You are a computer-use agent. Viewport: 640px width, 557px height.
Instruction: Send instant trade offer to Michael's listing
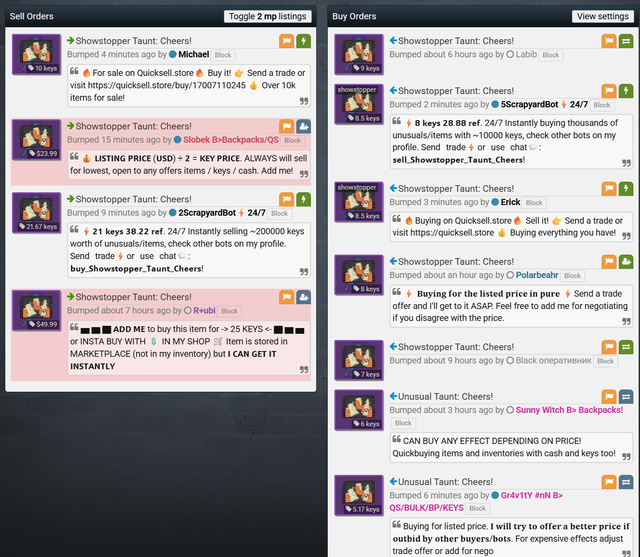point(303,41)
